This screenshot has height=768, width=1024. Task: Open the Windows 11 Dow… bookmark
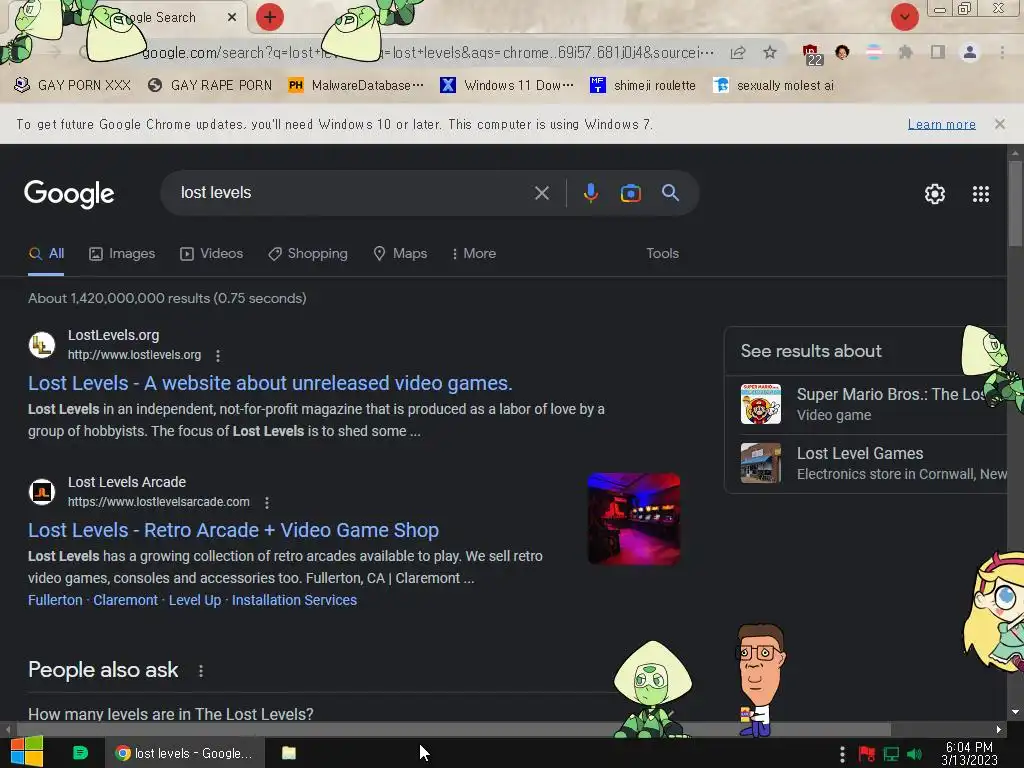pyautogui.click(x=507, y=86)
